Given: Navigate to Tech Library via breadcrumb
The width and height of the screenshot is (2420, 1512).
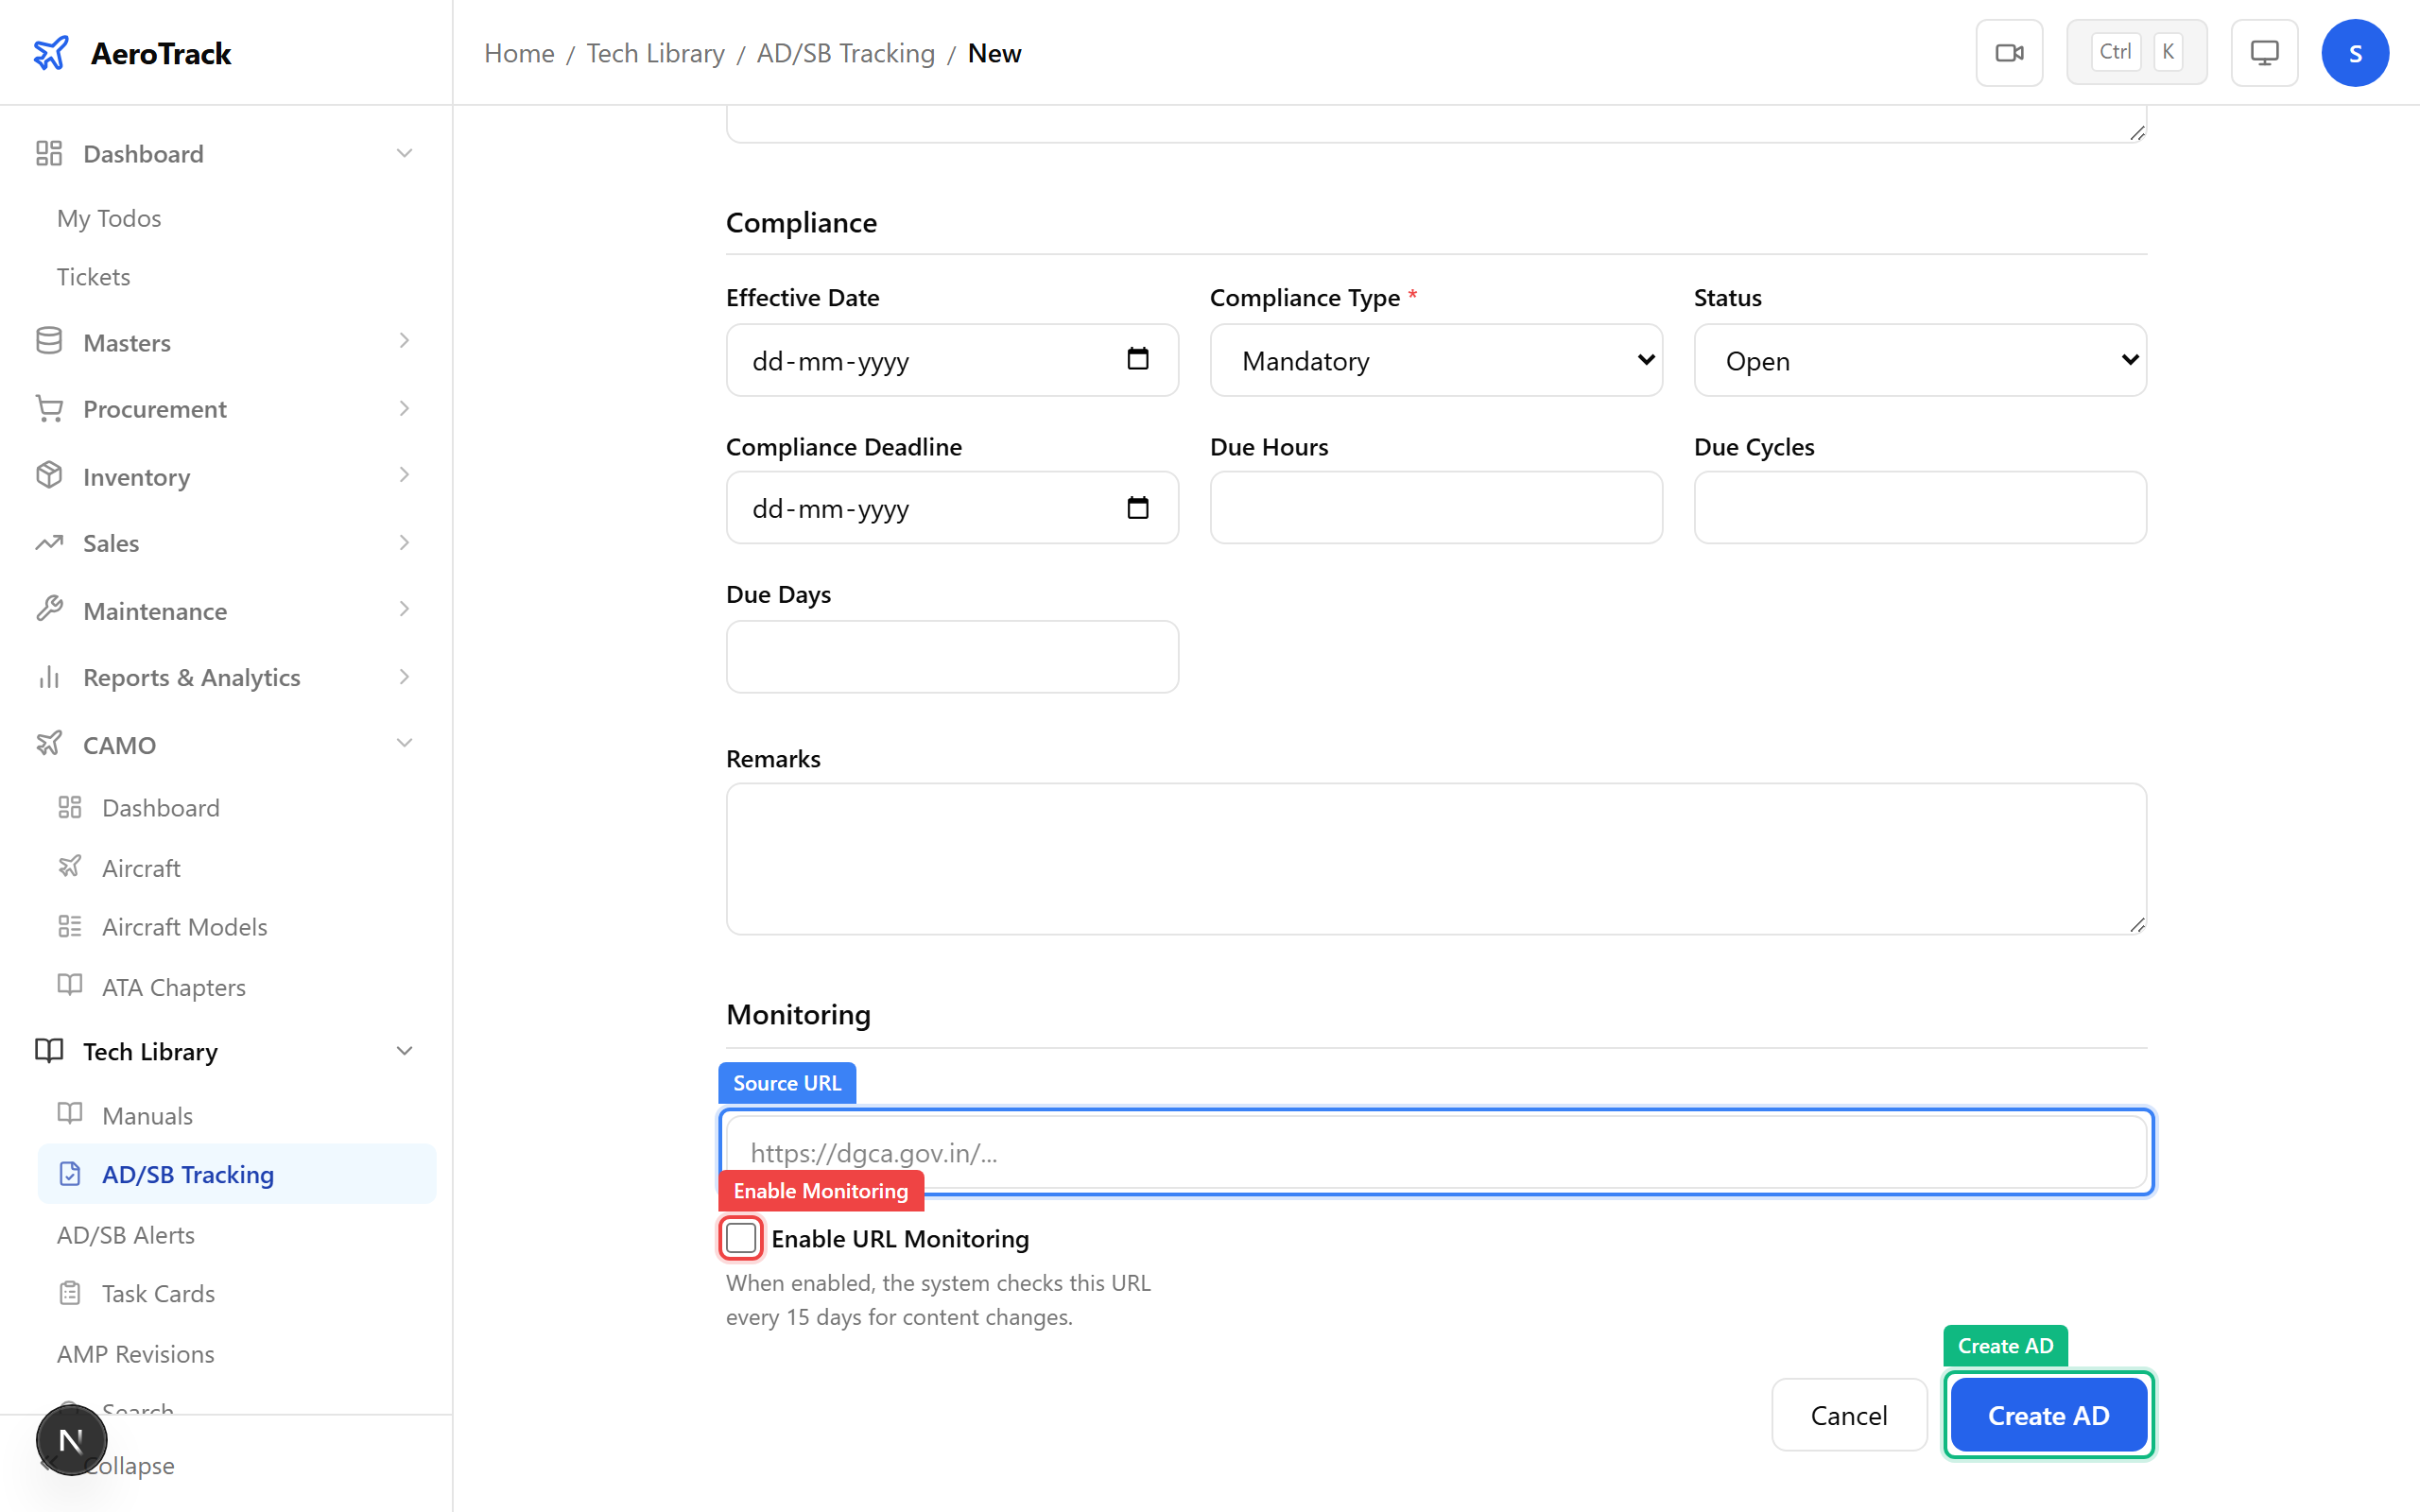Looking at the screenshot, I should pos(655,53).
